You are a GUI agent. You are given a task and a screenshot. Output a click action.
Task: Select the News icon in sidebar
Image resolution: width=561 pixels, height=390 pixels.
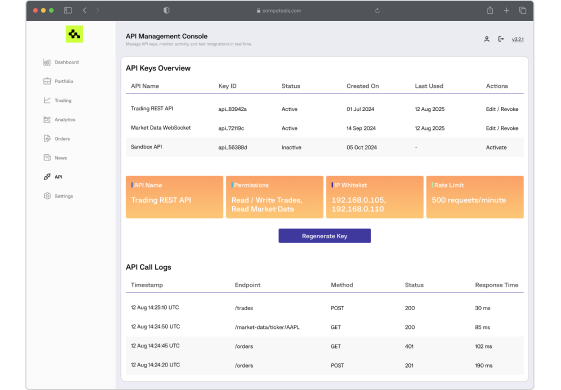coord(47,157)
